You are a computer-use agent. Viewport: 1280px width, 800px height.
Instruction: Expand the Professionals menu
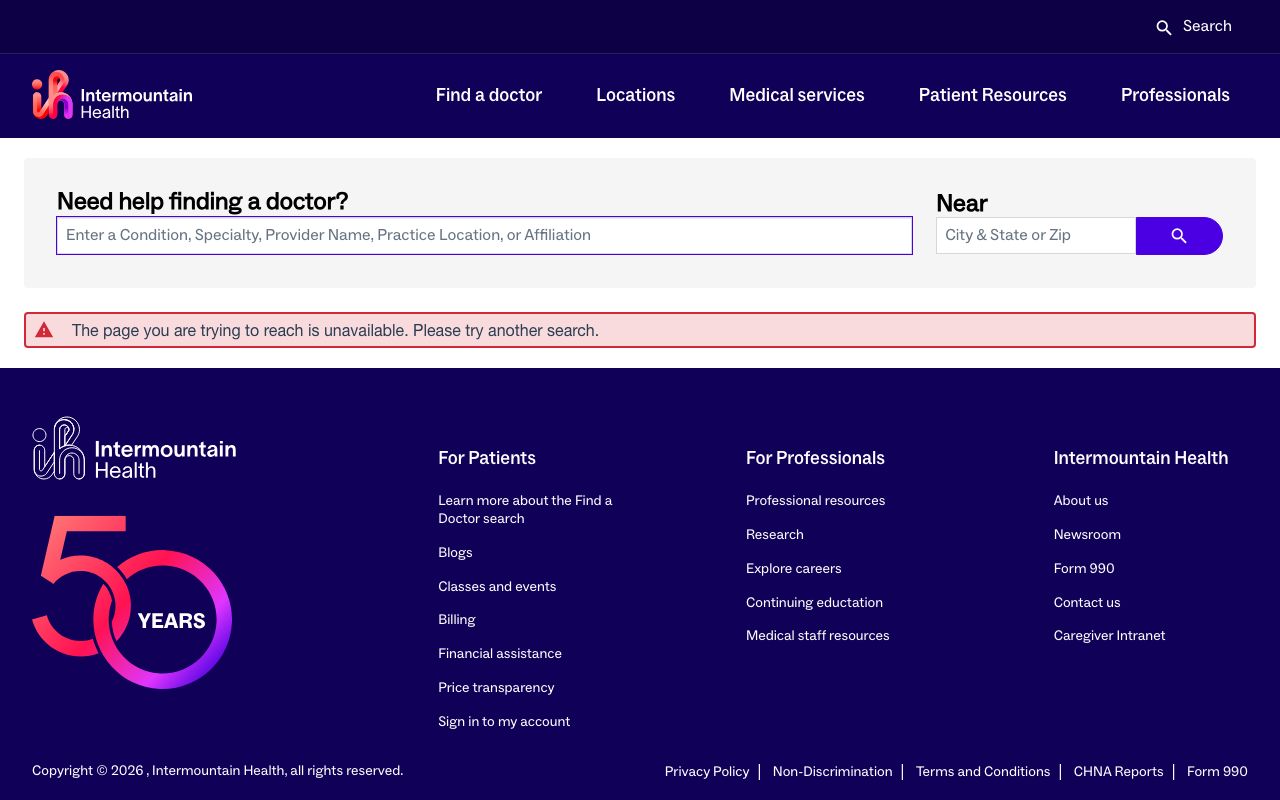click(x=1174, y=95)
